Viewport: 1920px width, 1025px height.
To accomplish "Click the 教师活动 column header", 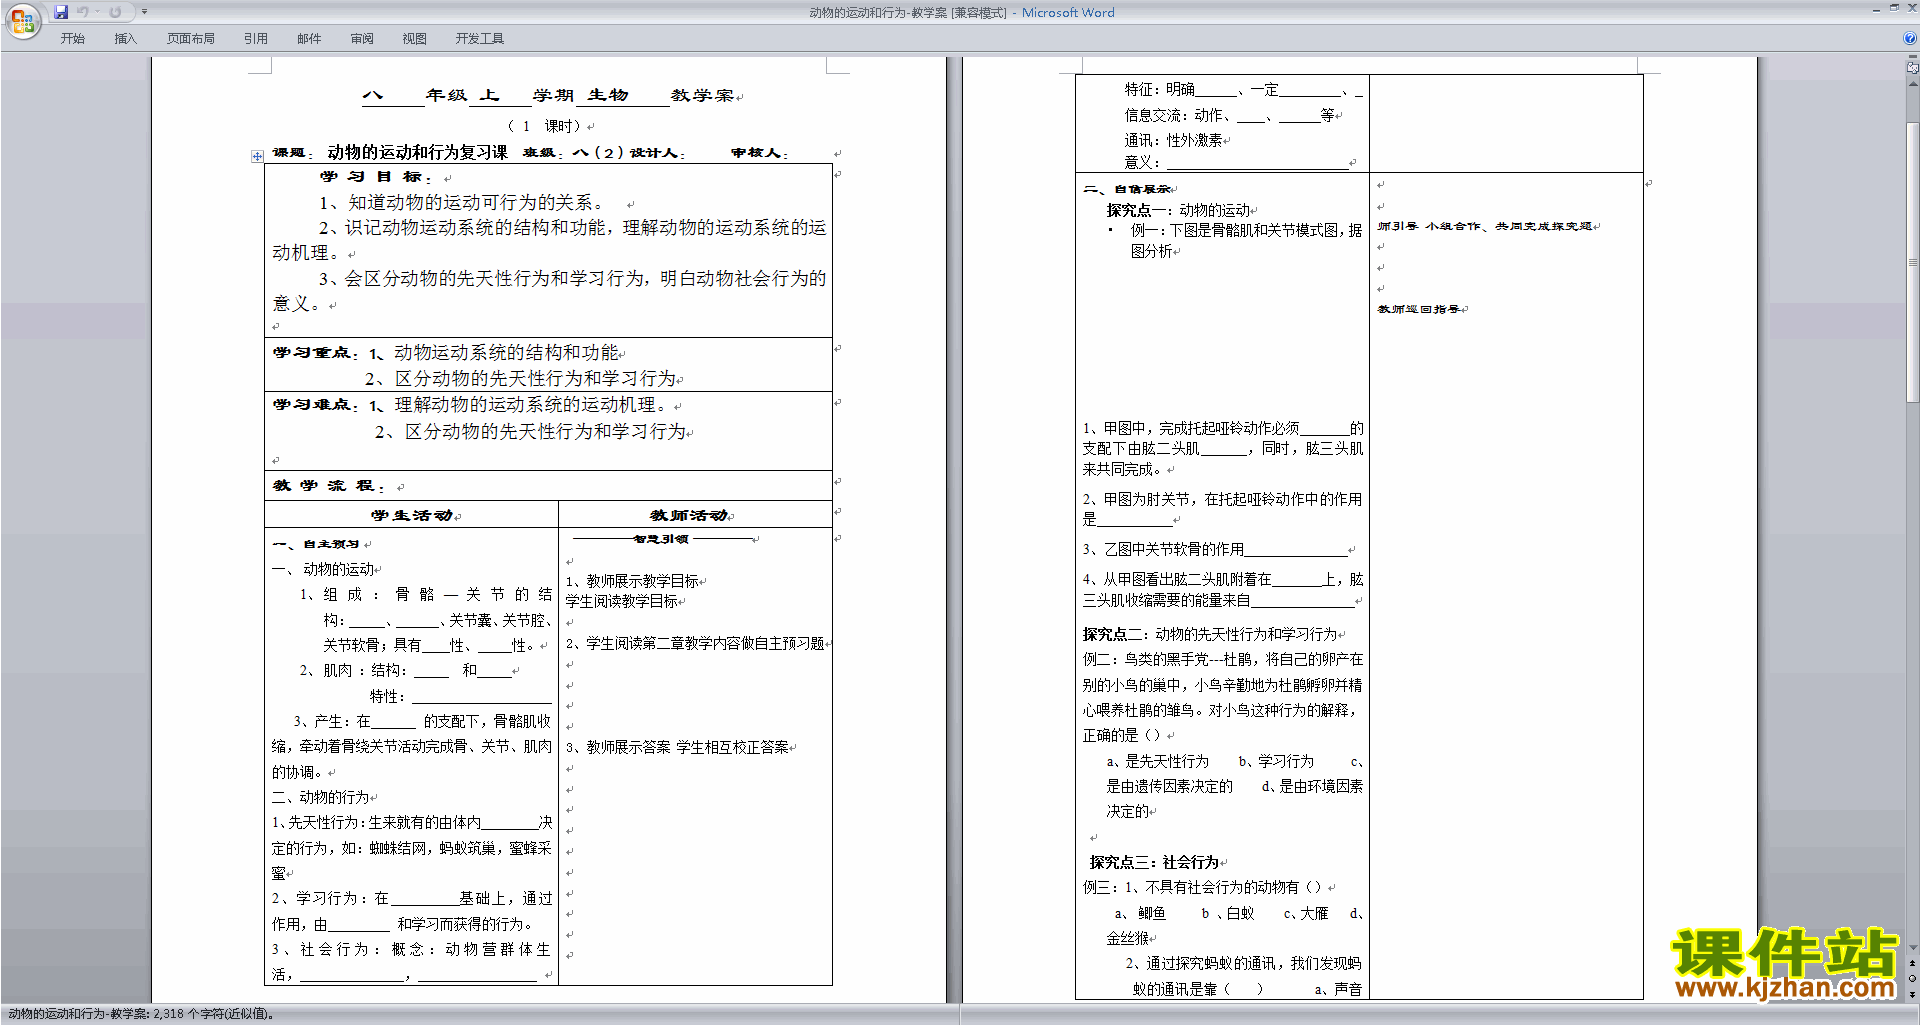I will point(689,515).
